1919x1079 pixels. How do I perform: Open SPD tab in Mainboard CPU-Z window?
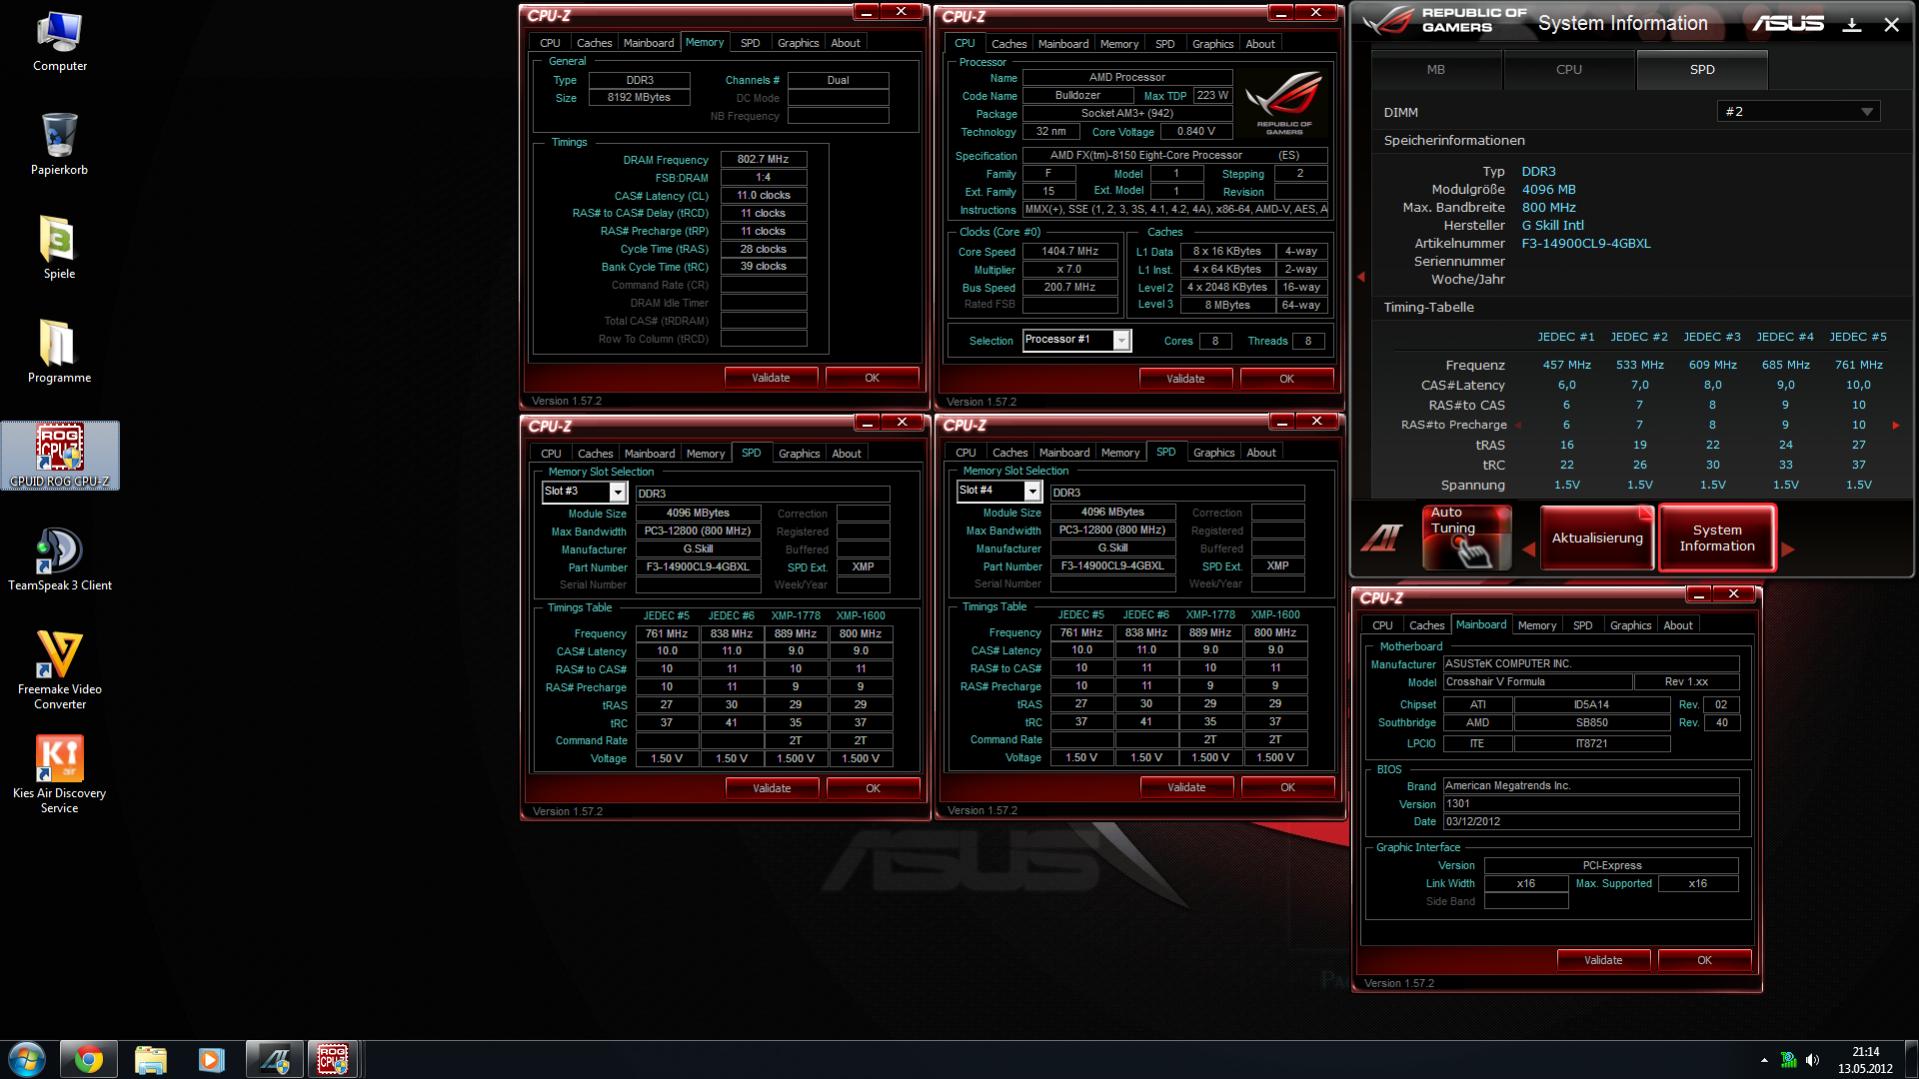(1582, 626)
